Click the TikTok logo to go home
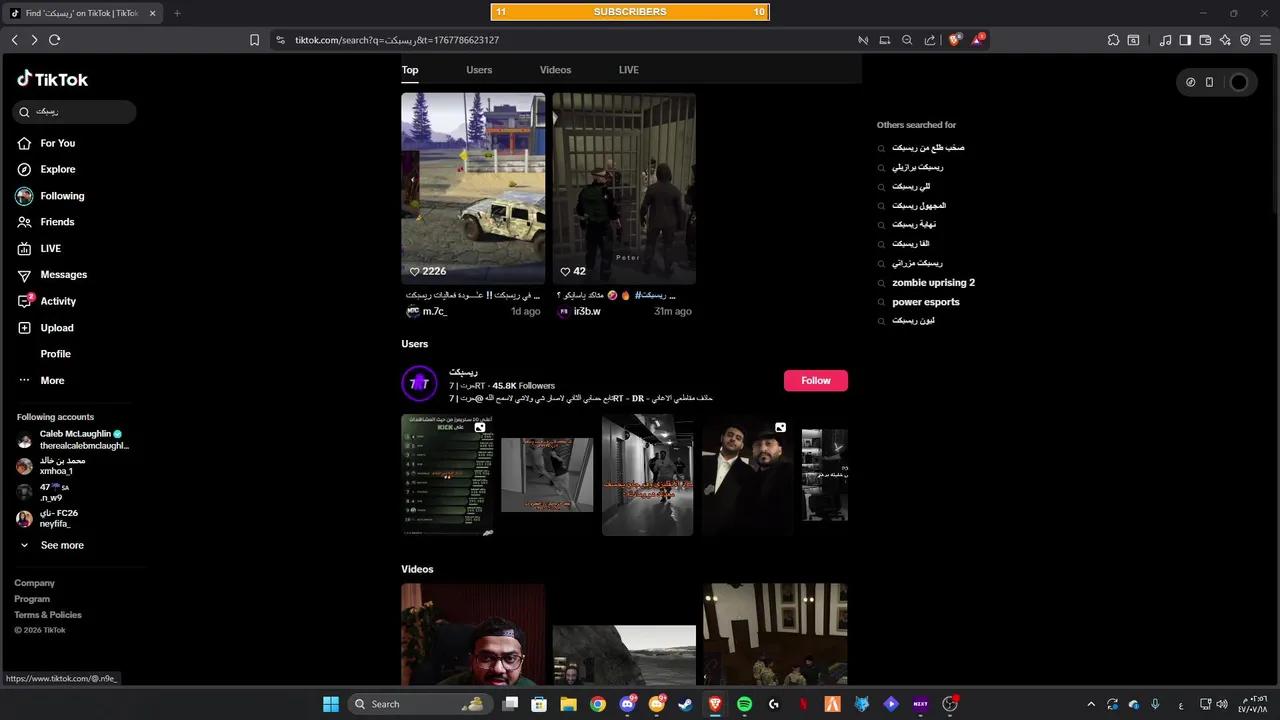The image size is (1280, 720). pos(52,79)
